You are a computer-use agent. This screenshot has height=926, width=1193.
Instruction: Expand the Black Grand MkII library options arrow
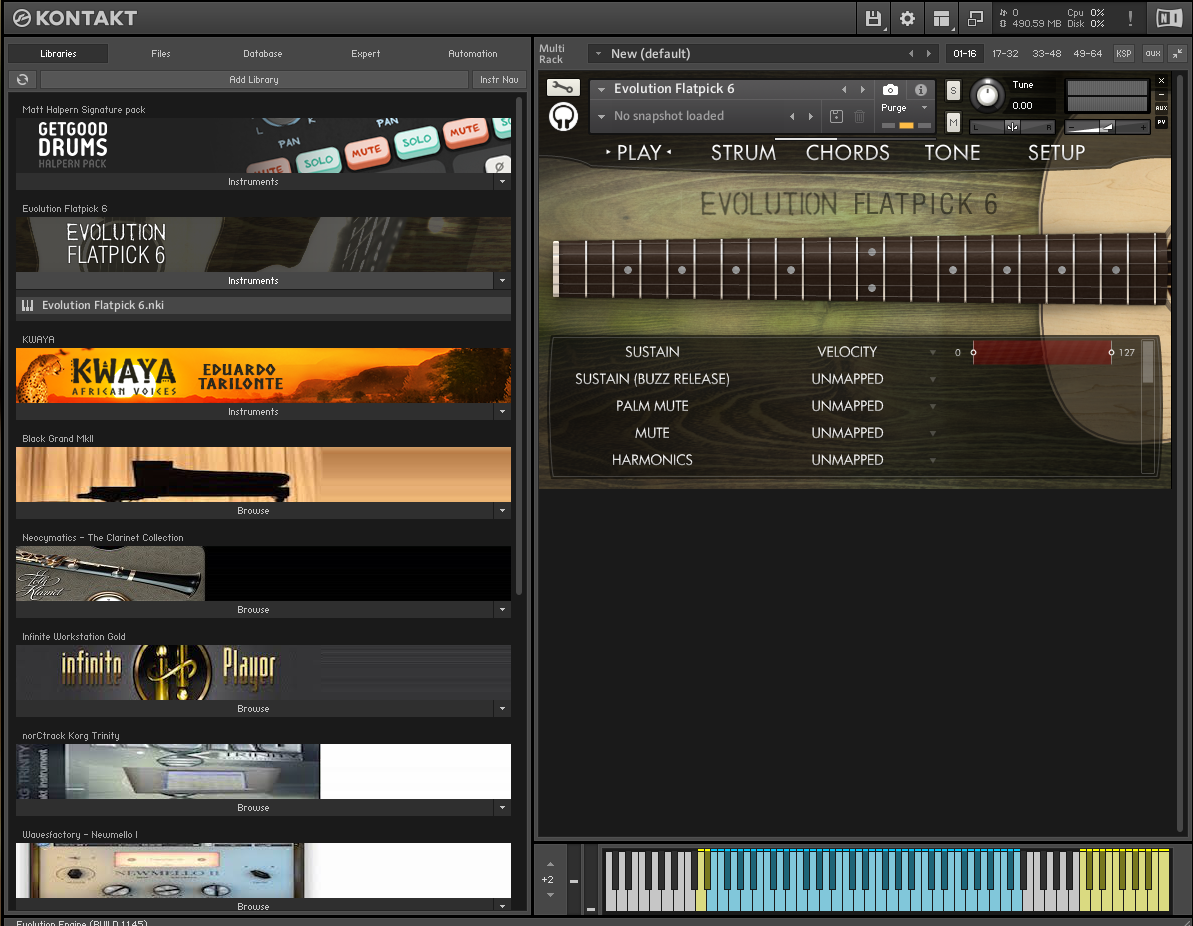[502, 511]
